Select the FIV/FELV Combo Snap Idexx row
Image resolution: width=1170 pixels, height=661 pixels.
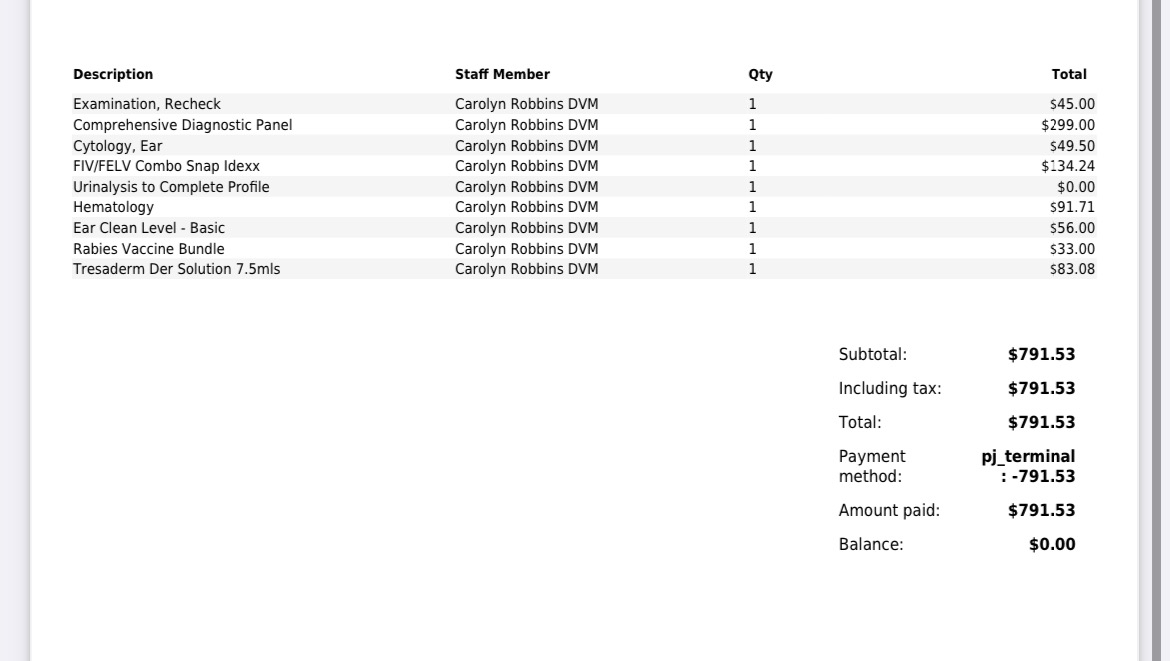(x=166, y=166)
